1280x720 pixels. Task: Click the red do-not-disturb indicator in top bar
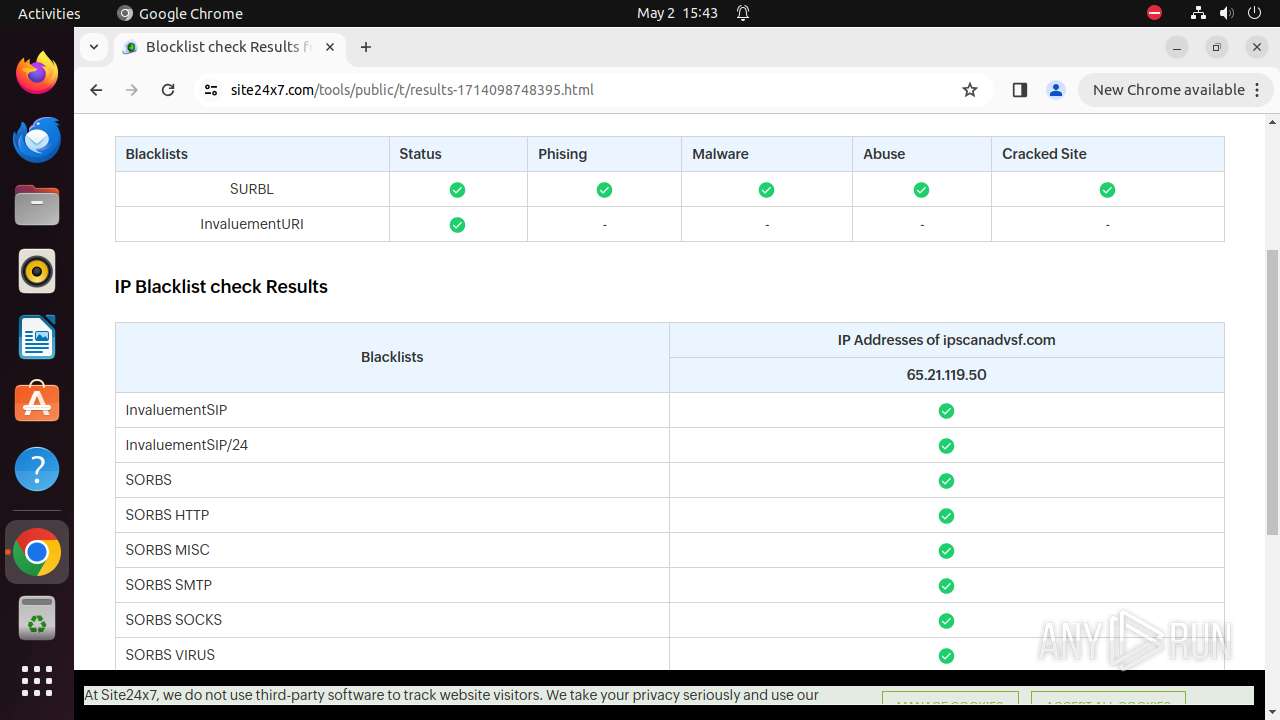1155,13
